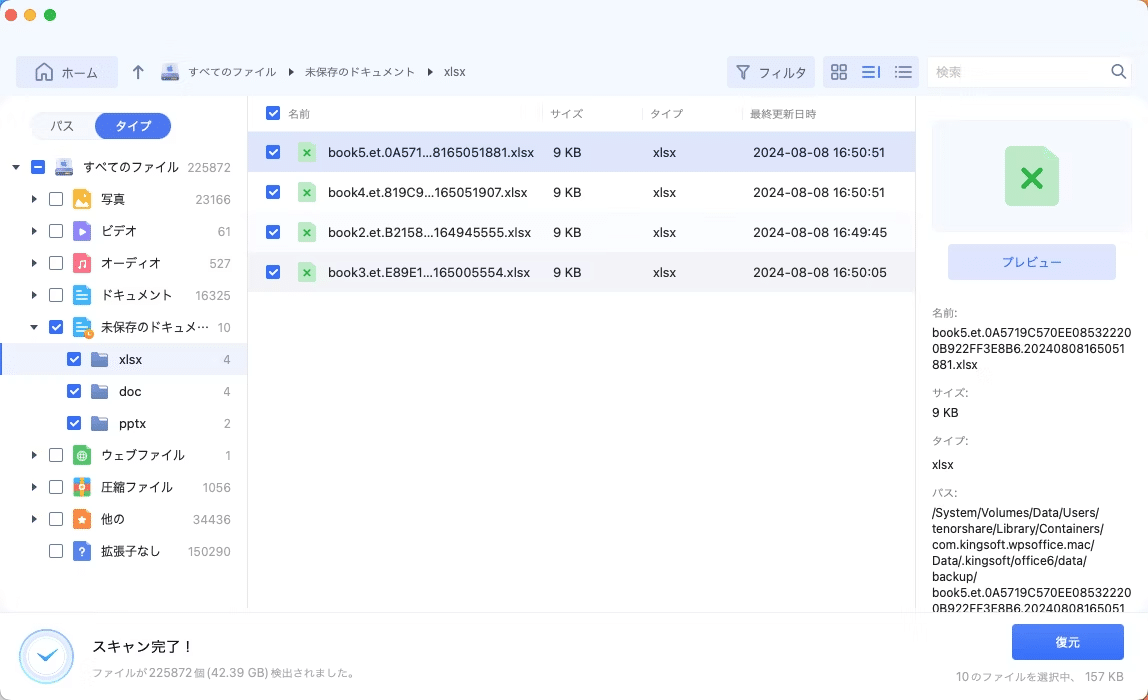Check the ビデオ category checkbox
The height and width of the screenshot is (700, 1148).
[x=56, y=231]
